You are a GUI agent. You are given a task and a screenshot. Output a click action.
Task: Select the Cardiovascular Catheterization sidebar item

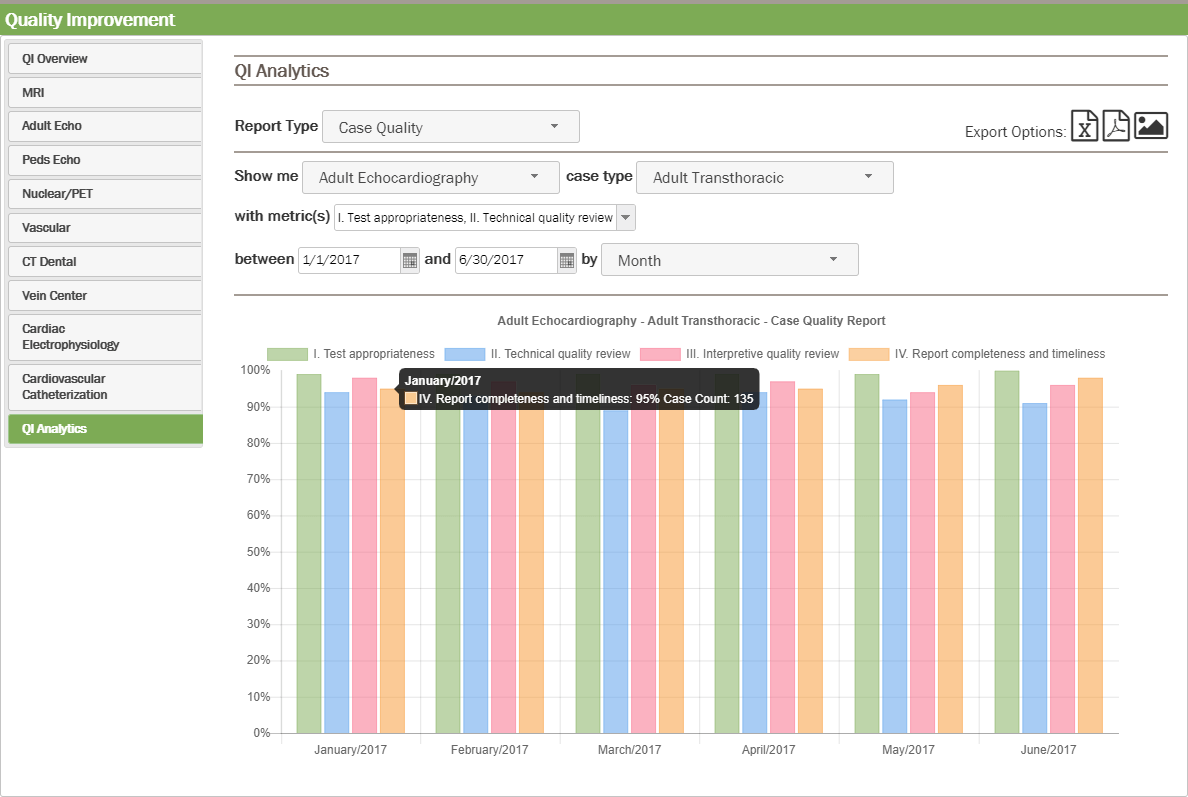pos(104,386)
